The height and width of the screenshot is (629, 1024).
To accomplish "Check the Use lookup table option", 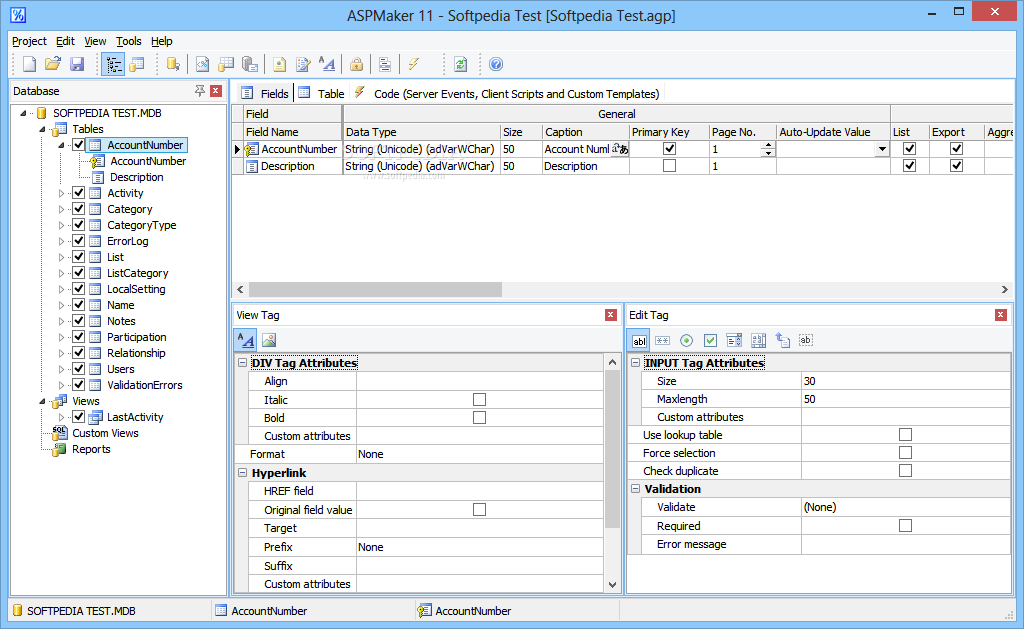I will click(905, 434).
